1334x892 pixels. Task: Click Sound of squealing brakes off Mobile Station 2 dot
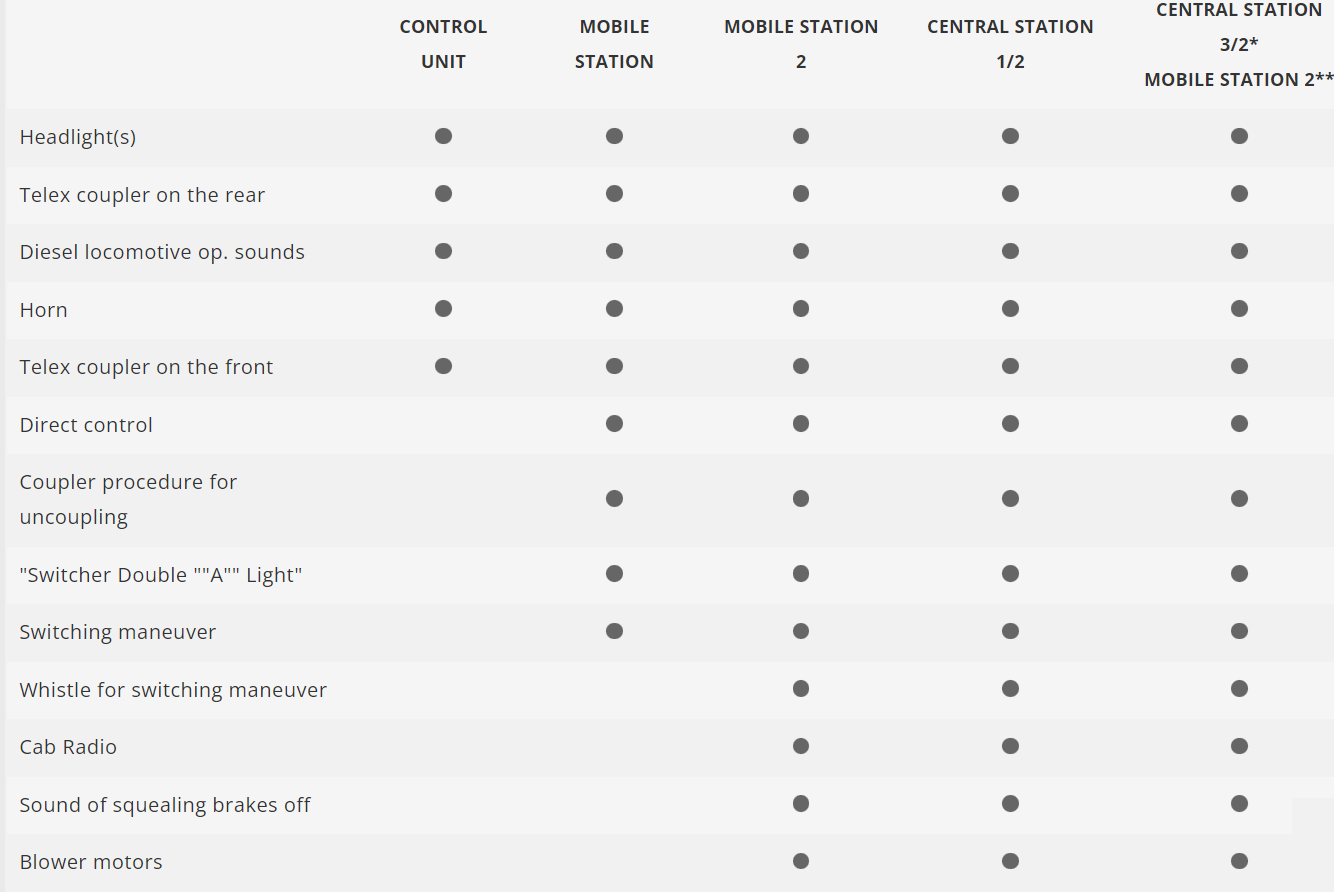tap(801, 803)
